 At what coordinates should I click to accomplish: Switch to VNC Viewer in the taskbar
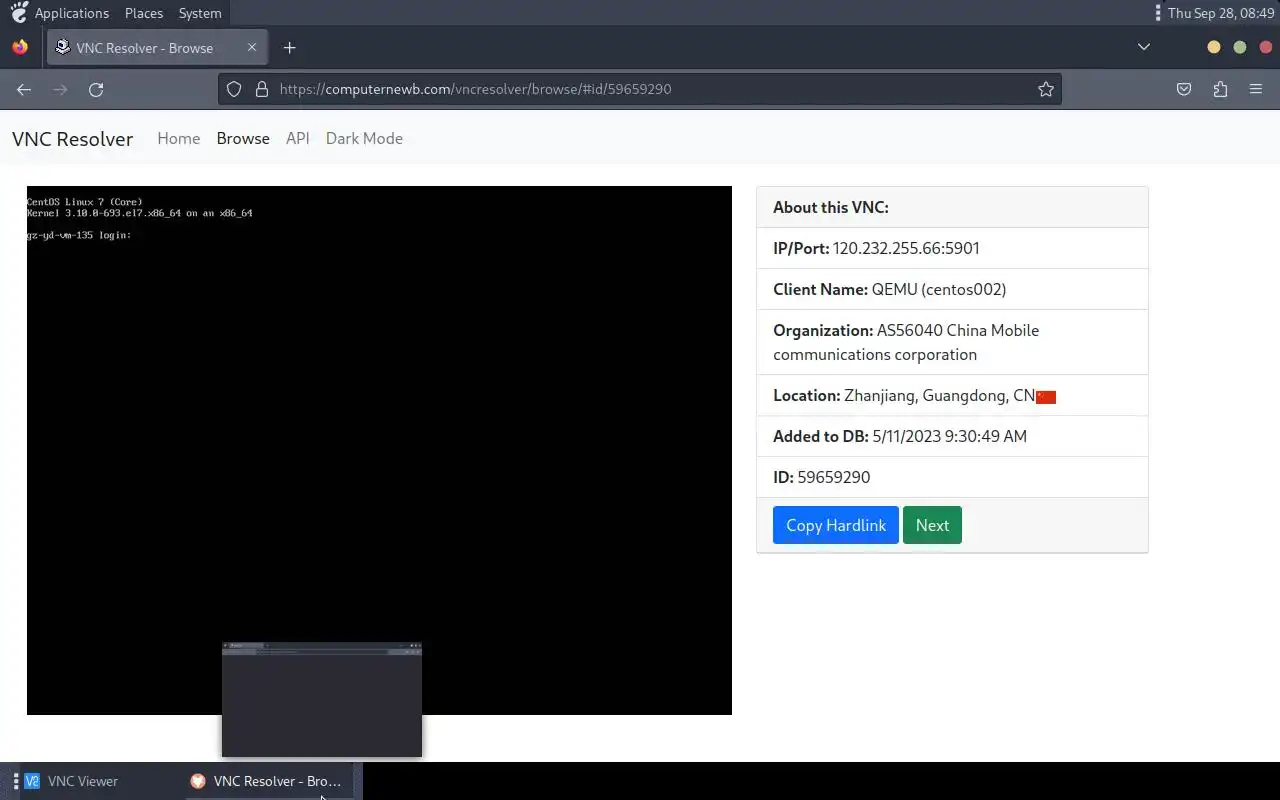tap(71, 781)
